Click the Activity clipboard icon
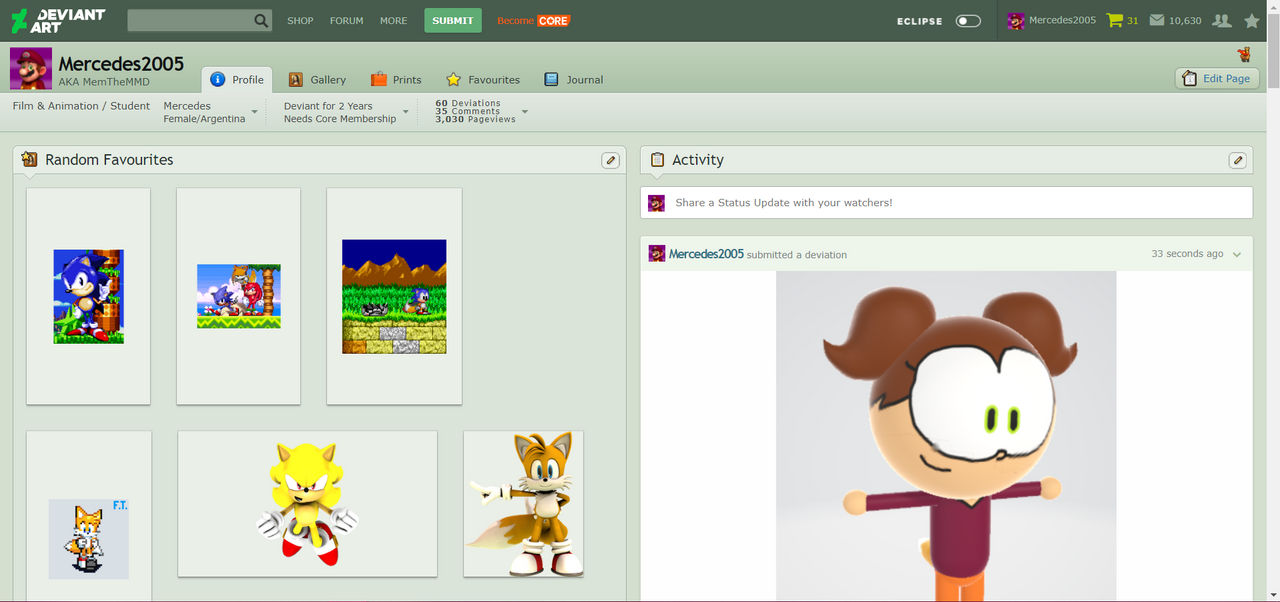This screenshot has height=602, width=1280. (x=657, y=159)
